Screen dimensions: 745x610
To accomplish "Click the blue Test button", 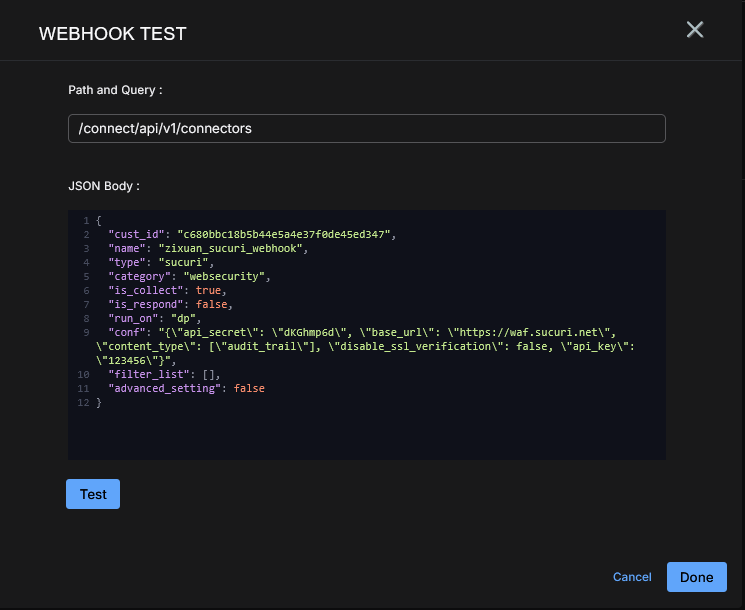I will (x=93, y=494).
